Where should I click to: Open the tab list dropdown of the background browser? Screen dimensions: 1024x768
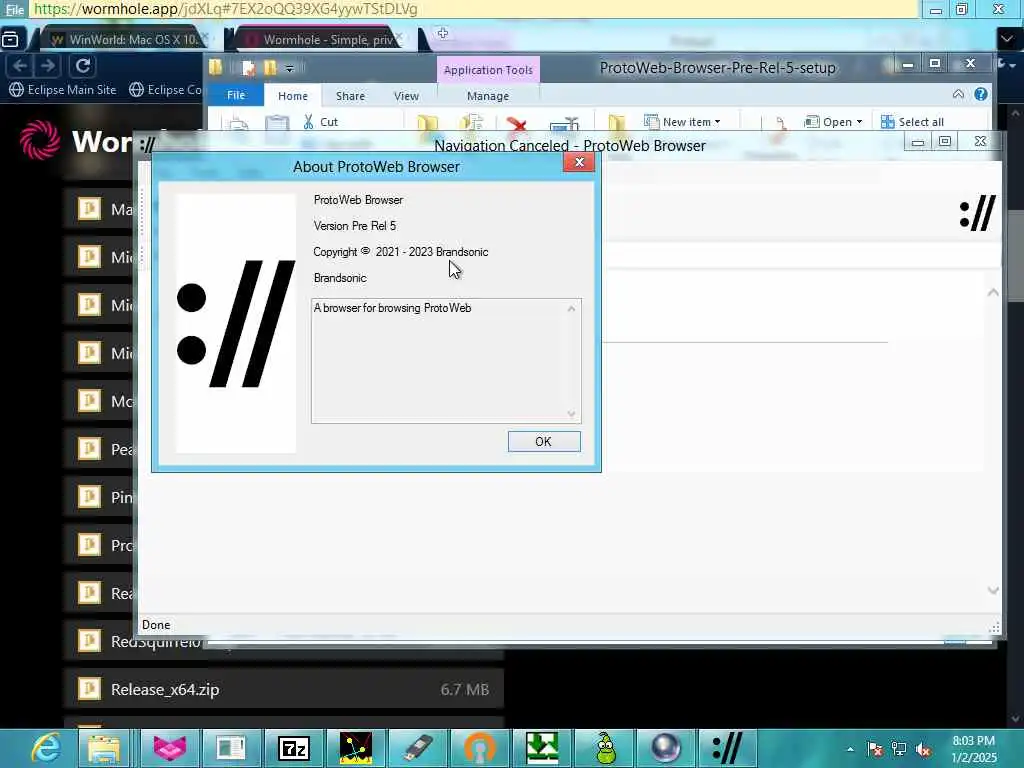(x=1006, y=39)
